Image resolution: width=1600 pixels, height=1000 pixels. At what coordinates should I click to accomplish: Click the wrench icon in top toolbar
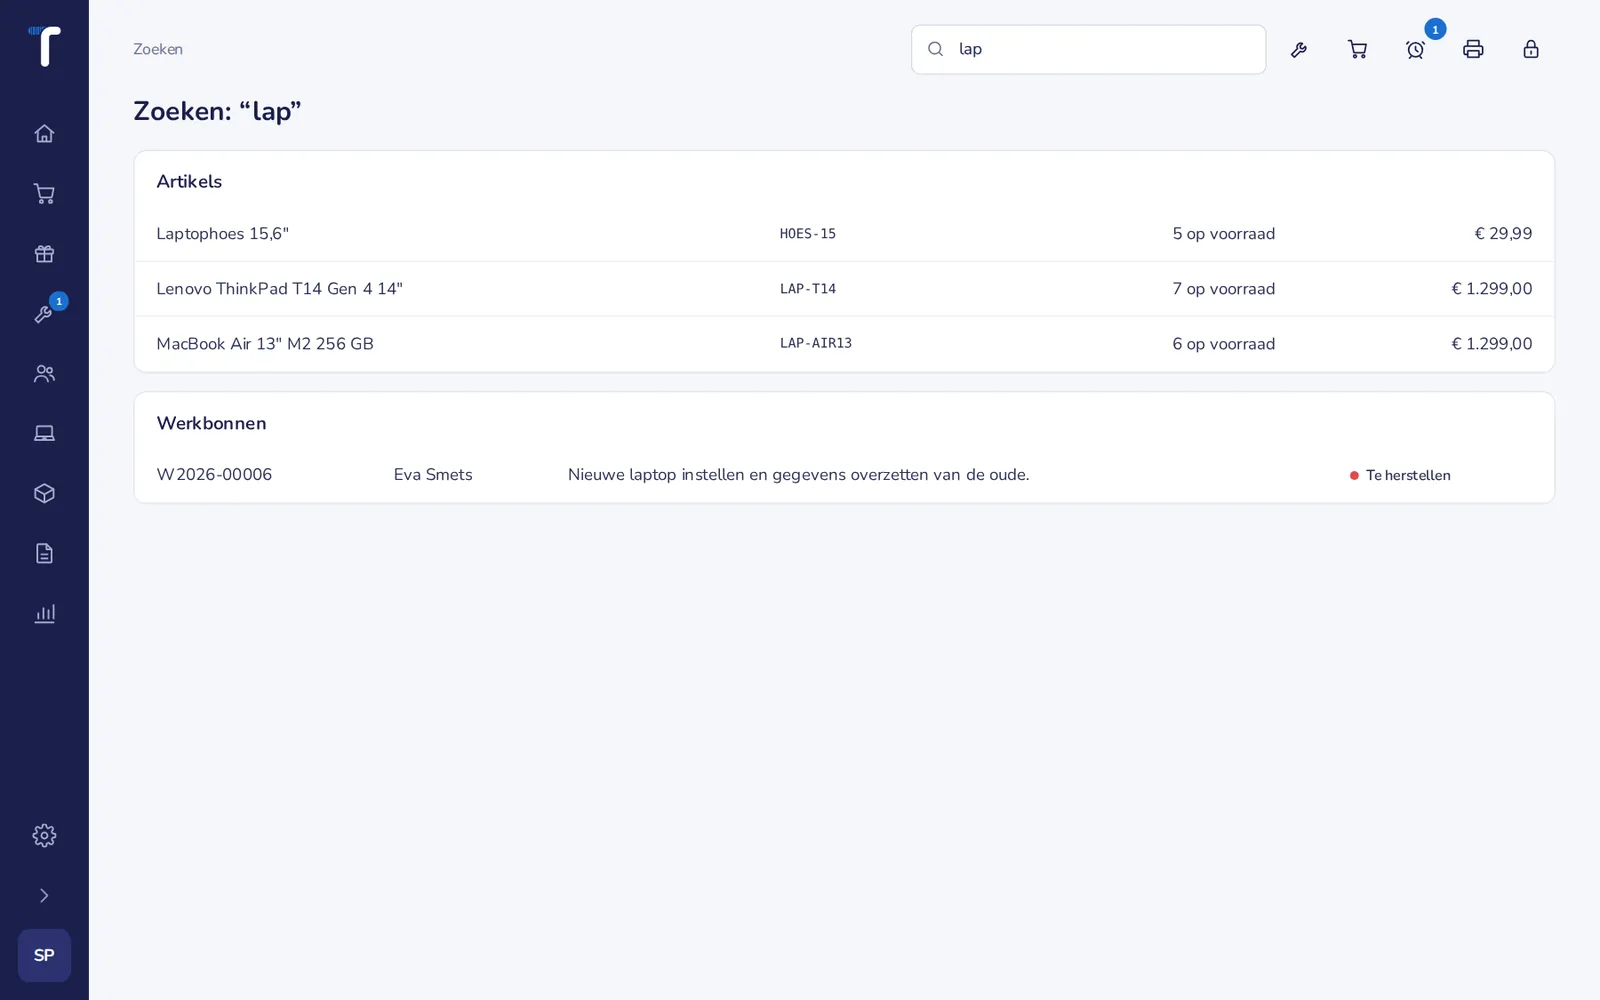coord(1299,49)
